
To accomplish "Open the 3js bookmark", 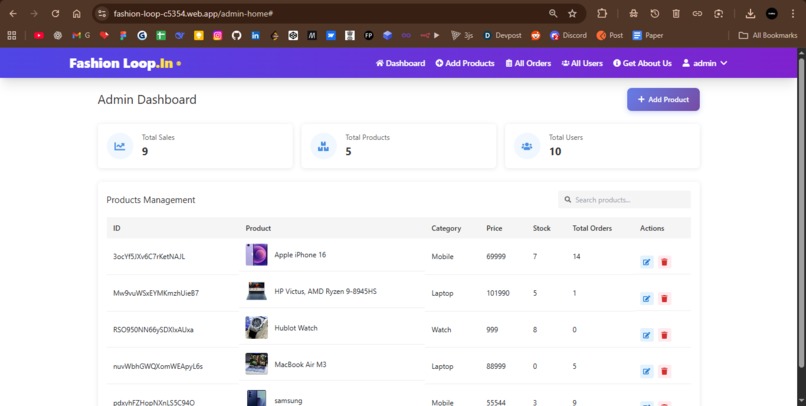I will tap(462, 35).
